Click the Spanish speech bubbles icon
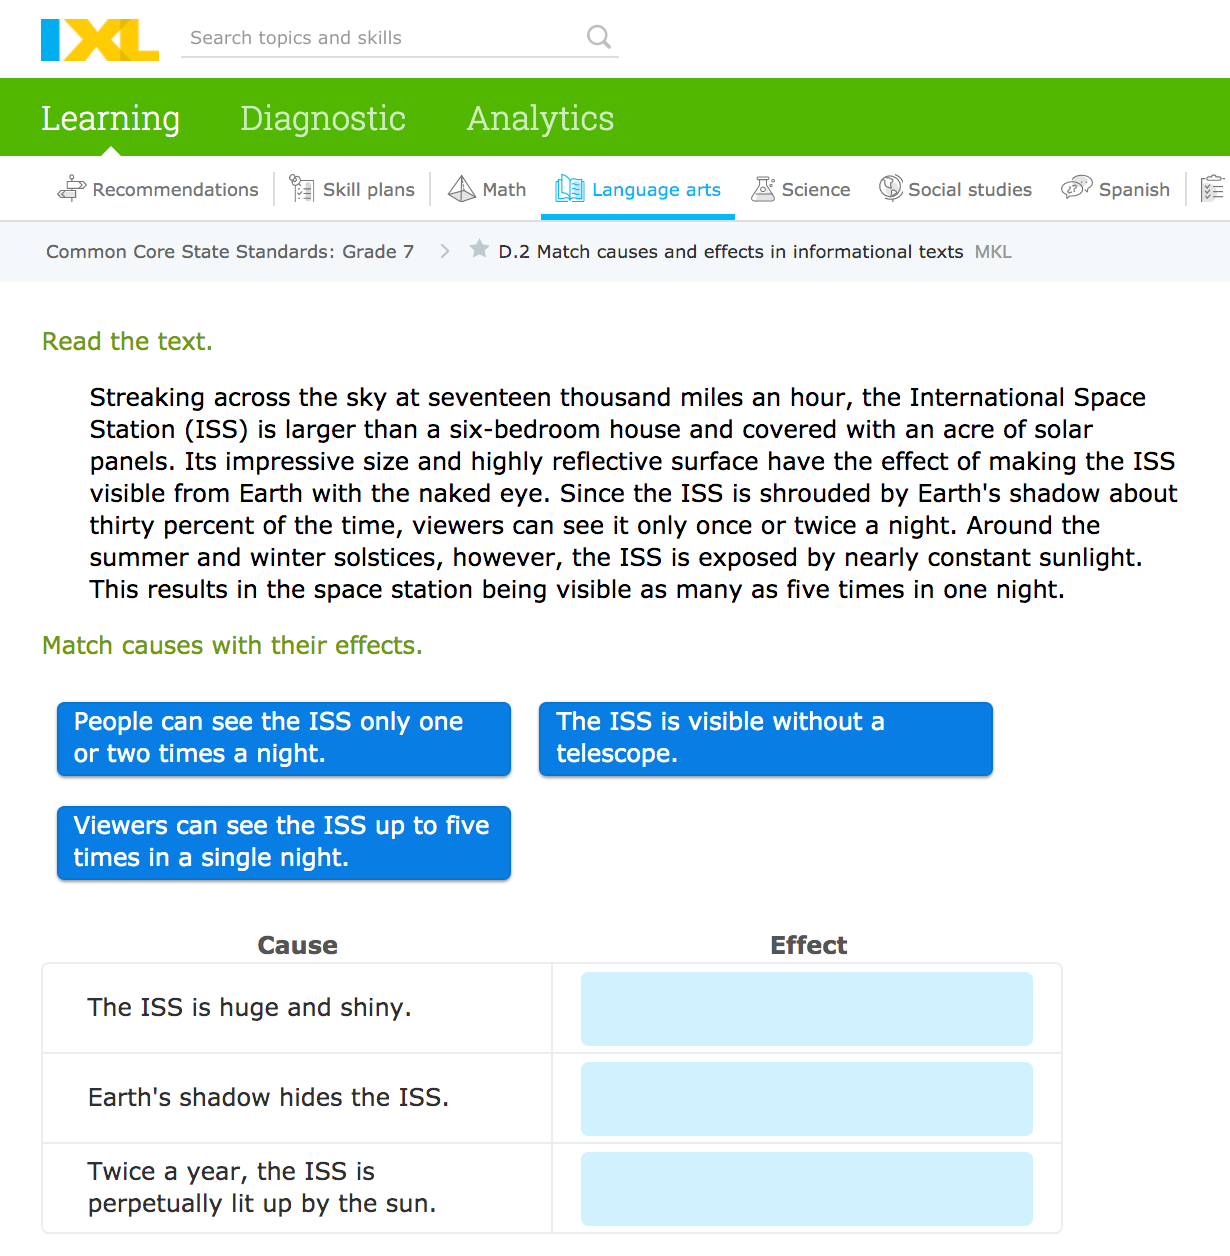This screenshot has height=1256, width=1230. tap(1076, 188)
